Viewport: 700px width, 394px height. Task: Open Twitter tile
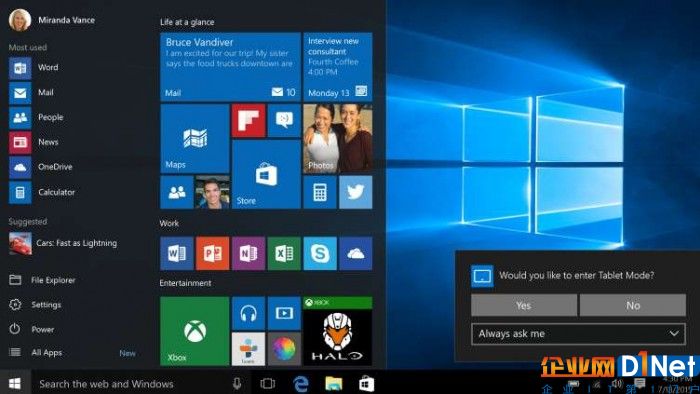(355, 192)
